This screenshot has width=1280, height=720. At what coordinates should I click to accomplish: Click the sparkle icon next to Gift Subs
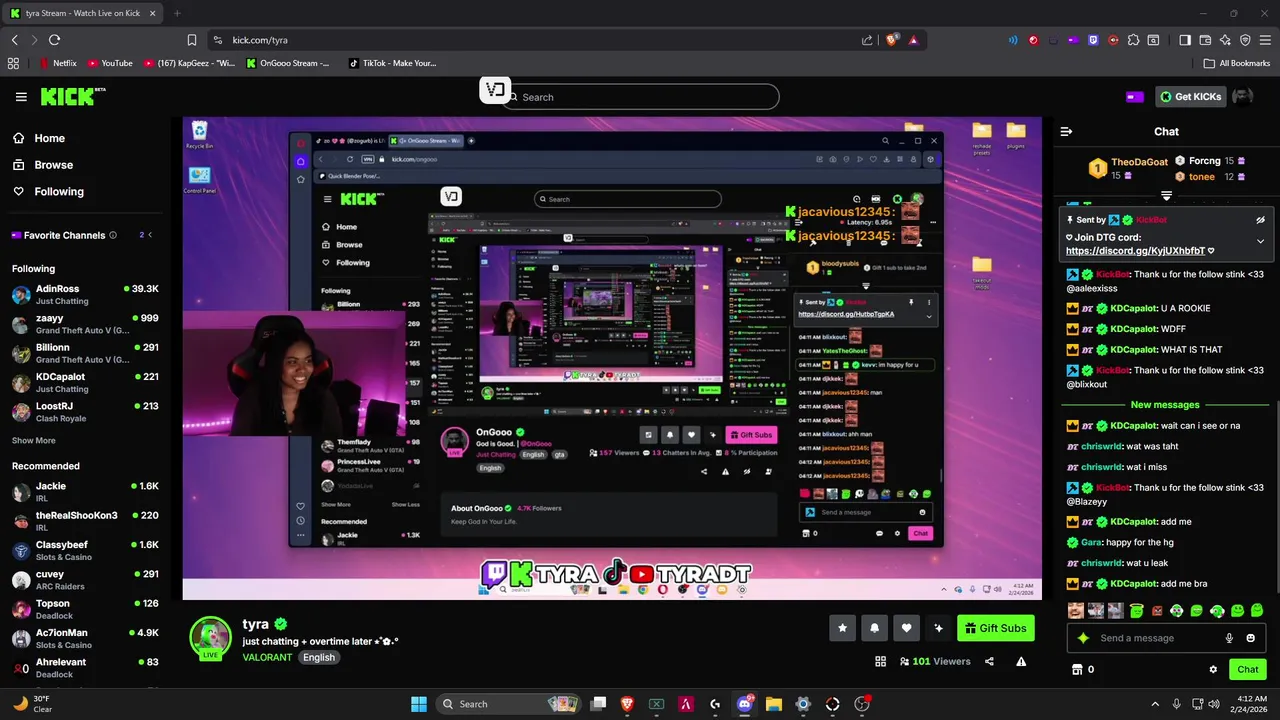point(938,628)
